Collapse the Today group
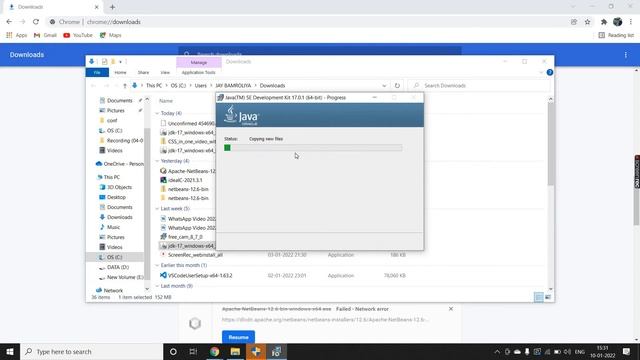This screenshot has height=360, width=640. click(x=157, y=113)
